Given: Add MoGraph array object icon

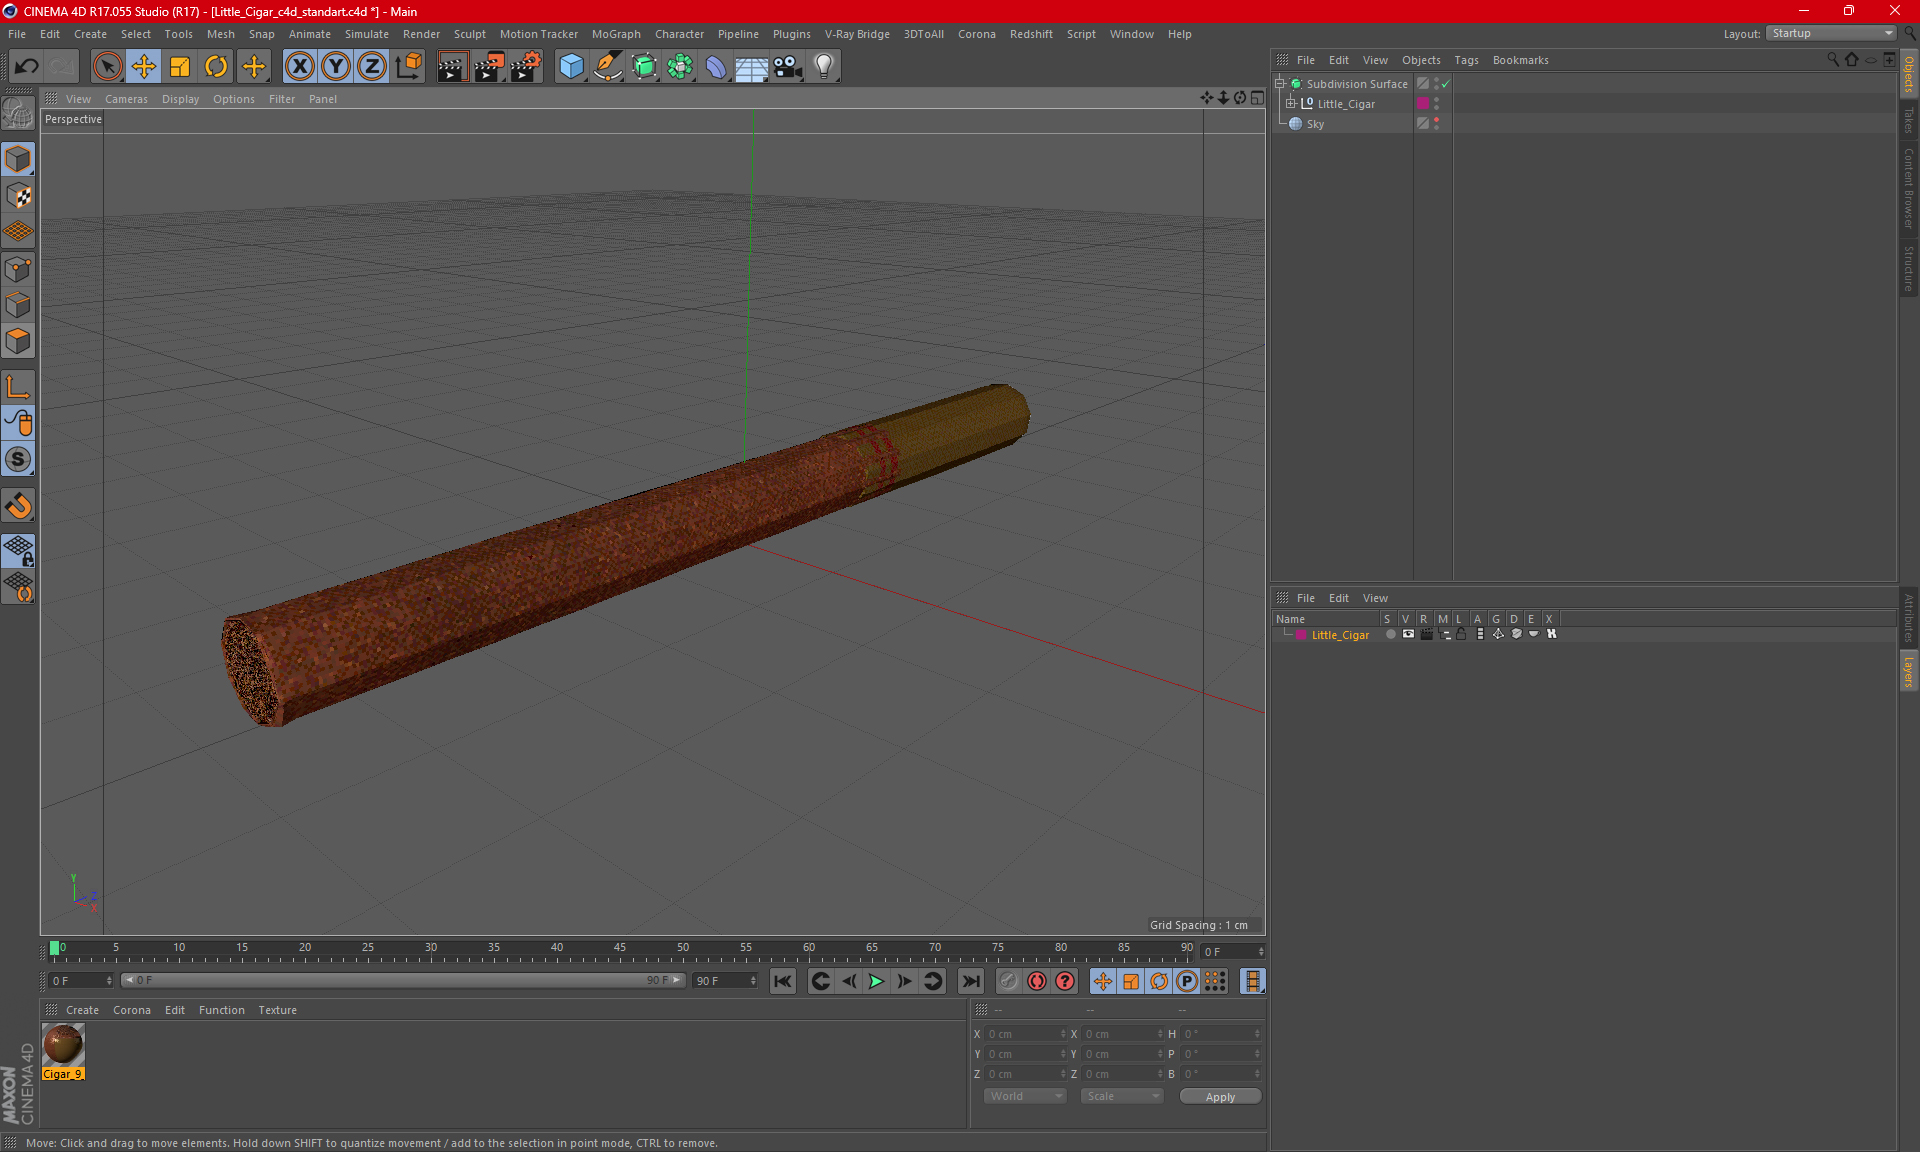Looking at the screenshot, I should (x=680, y=66).
